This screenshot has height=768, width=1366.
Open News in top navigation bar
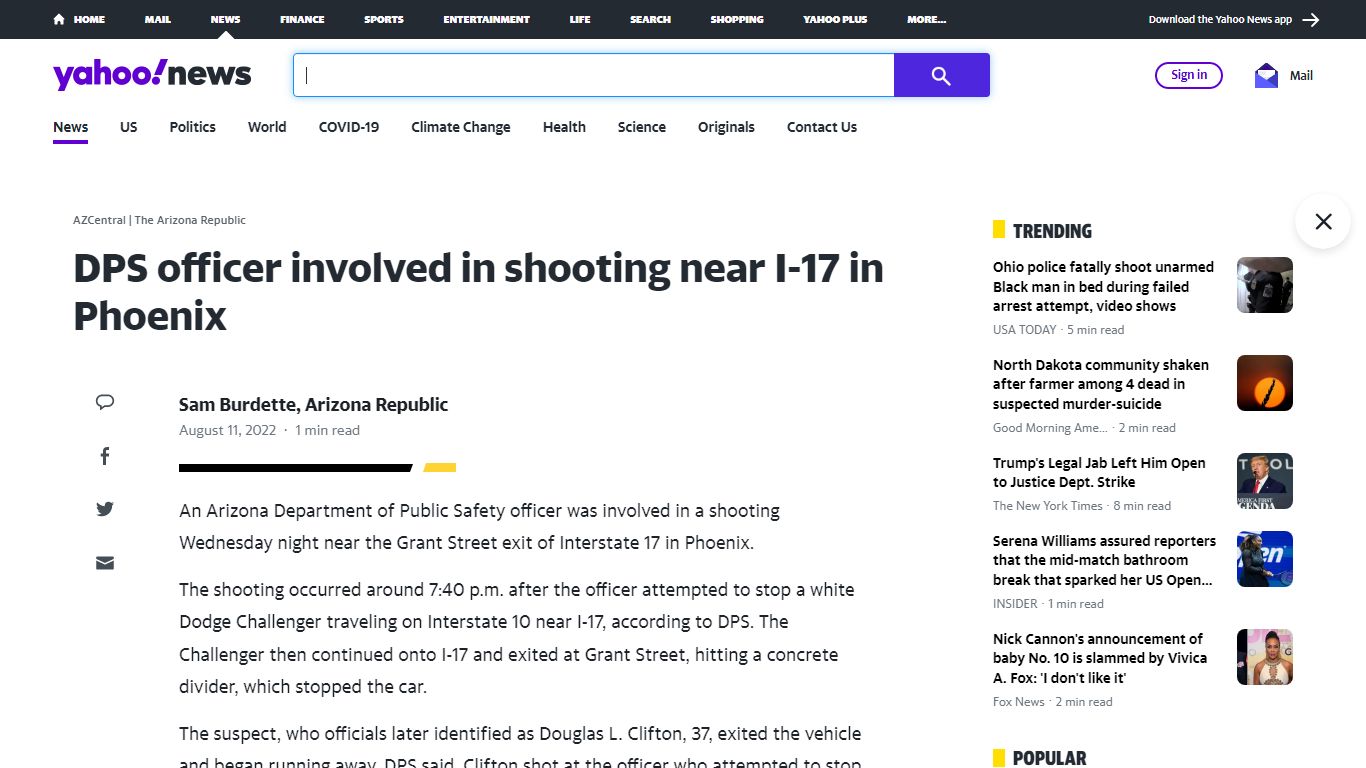point(225,19)
